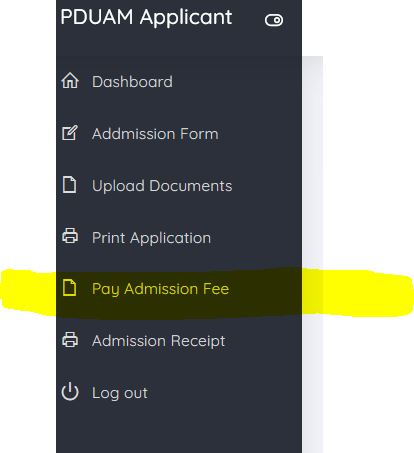Click the Dashboard home icon
Viewport: 414px width, 453px height.
(x=70, y=81)
